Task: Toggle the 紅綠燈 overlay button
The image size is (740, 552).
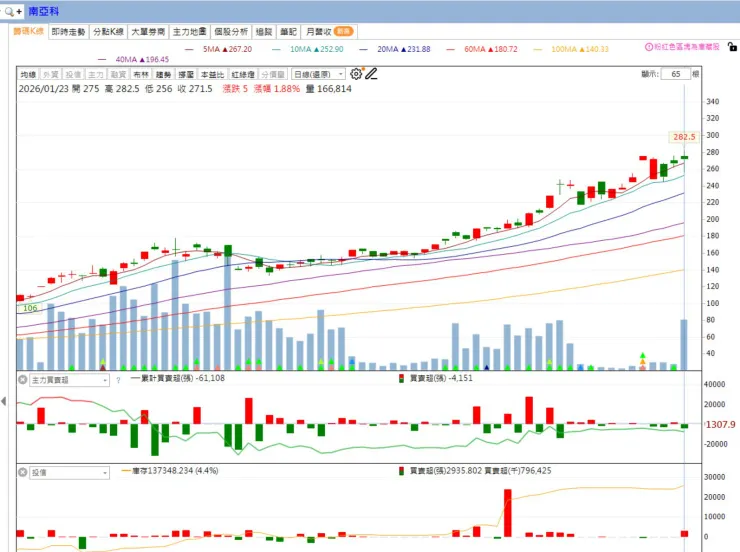Action: tap(243, 74)
